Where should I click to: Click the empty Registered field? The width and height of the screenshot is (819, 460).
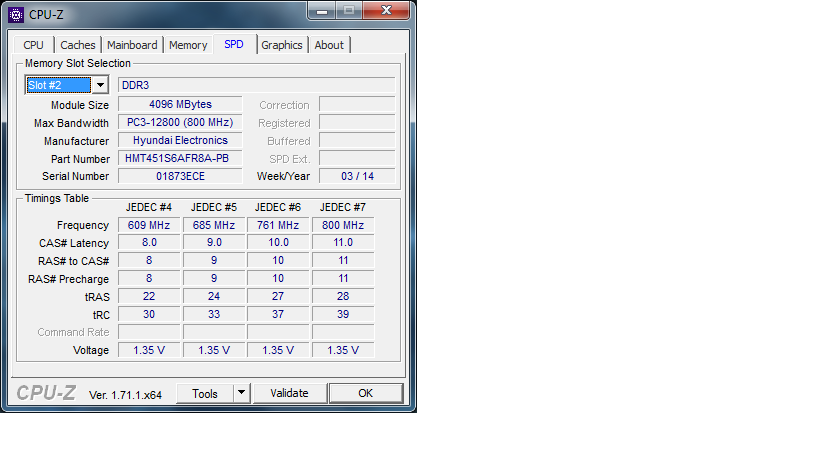point(357,122)
